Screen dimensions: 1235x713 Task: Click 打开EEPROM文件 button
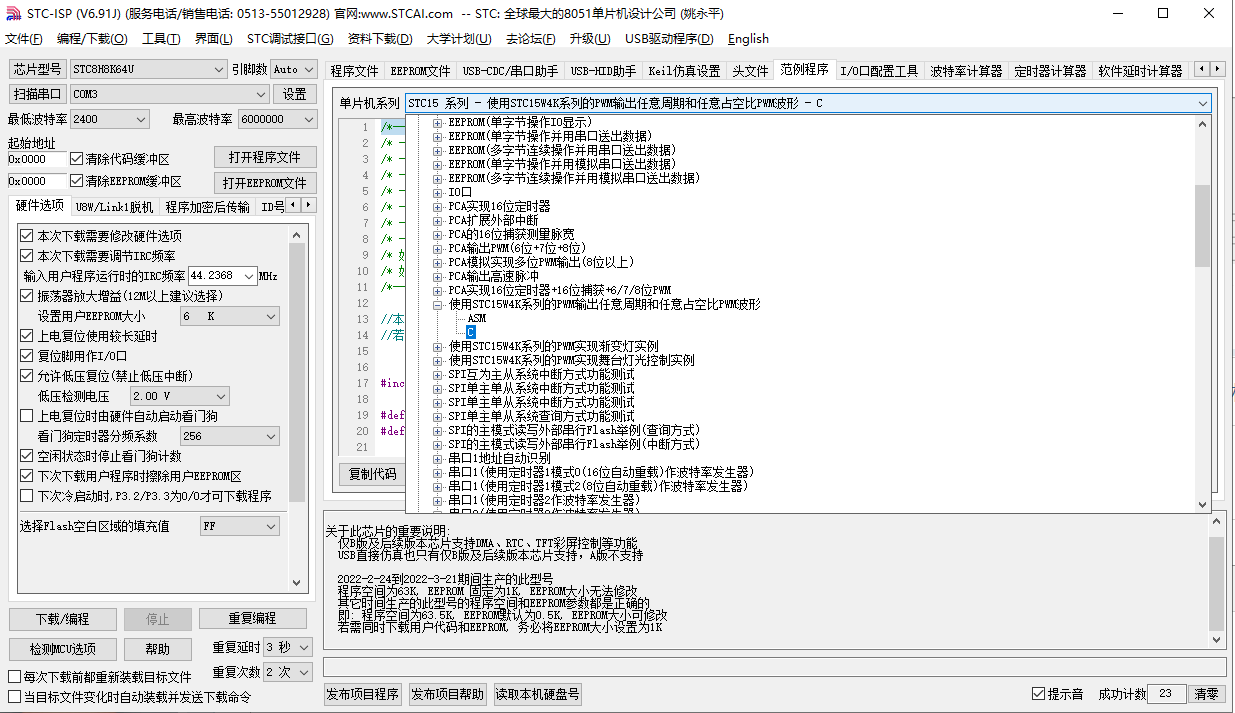[265, 183]
